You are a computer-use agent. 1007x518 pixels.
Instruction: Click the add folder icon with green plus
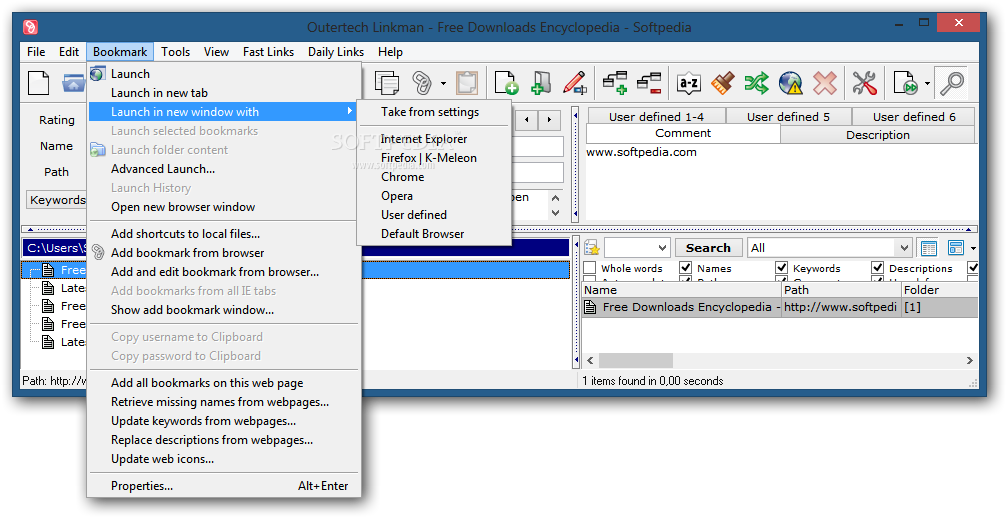pos(541,83)
